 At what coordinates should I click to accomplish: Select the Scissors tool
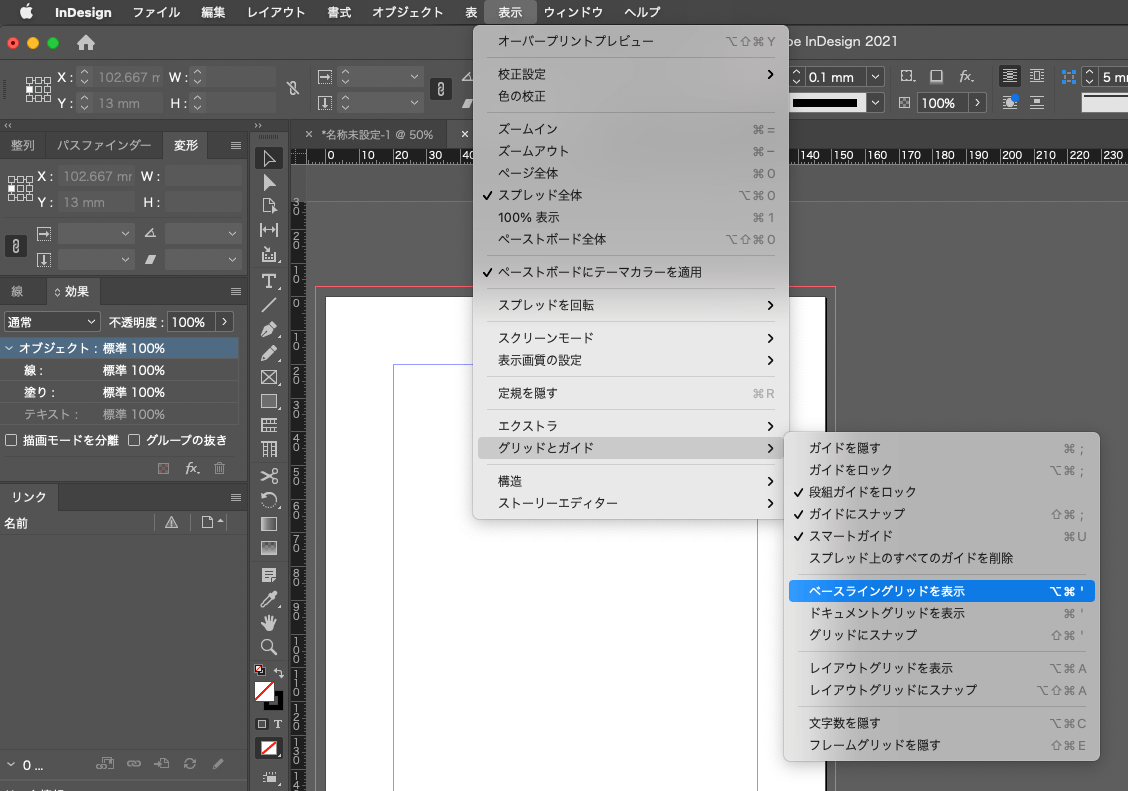(x=268, y=475)
